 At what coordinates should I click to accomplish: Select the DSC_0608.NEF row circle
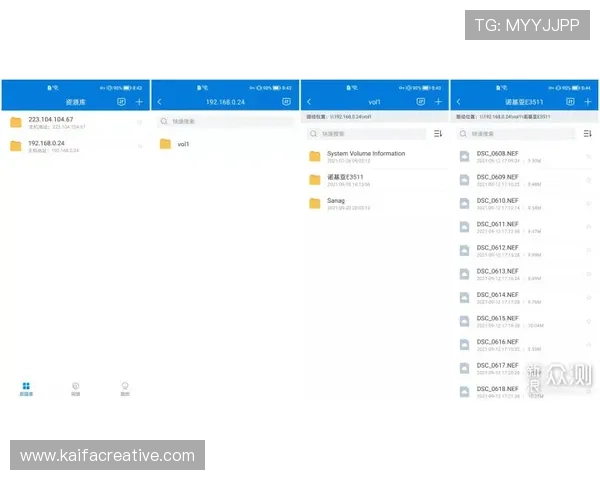tap(589, 157)
